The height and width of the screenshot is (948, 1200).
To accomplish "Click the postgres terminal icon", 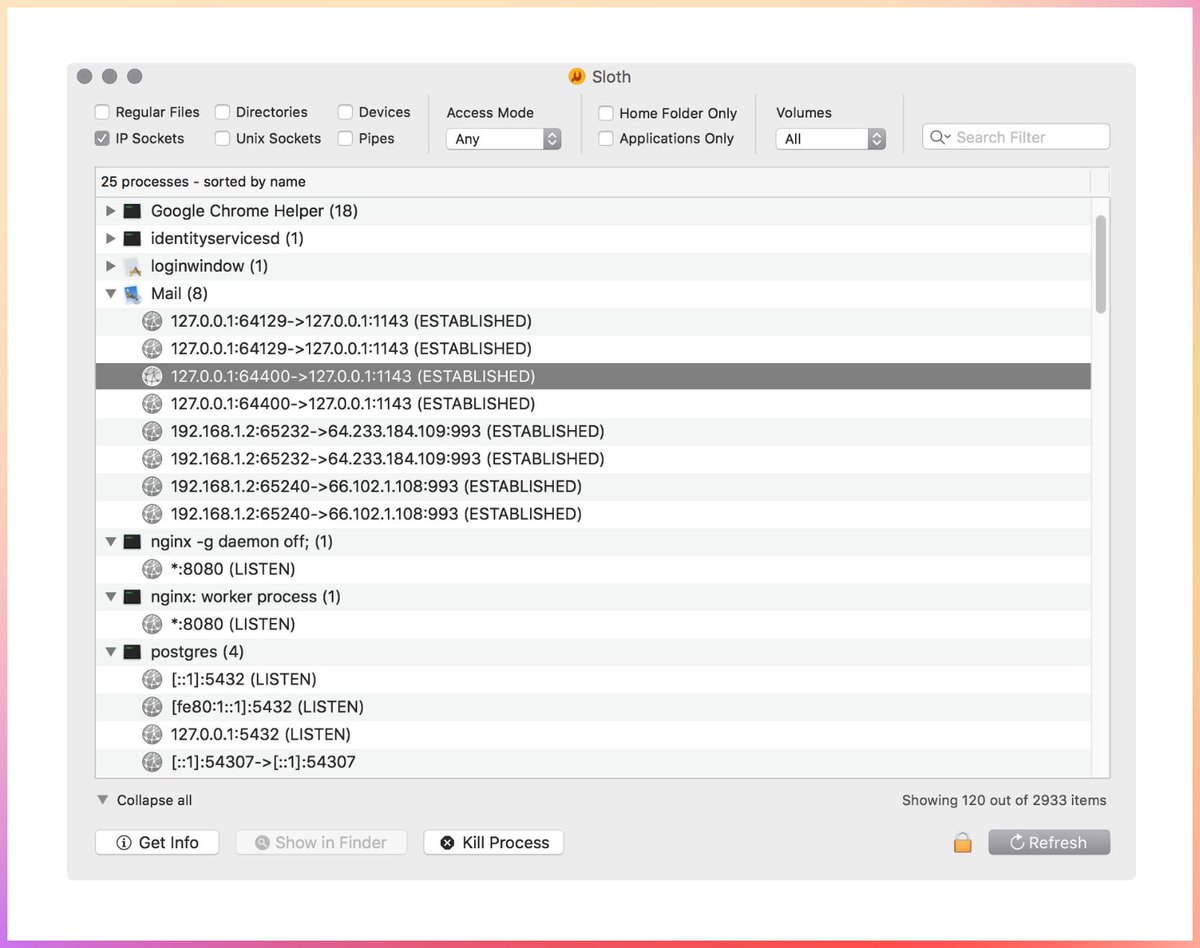I will (132, 651).
